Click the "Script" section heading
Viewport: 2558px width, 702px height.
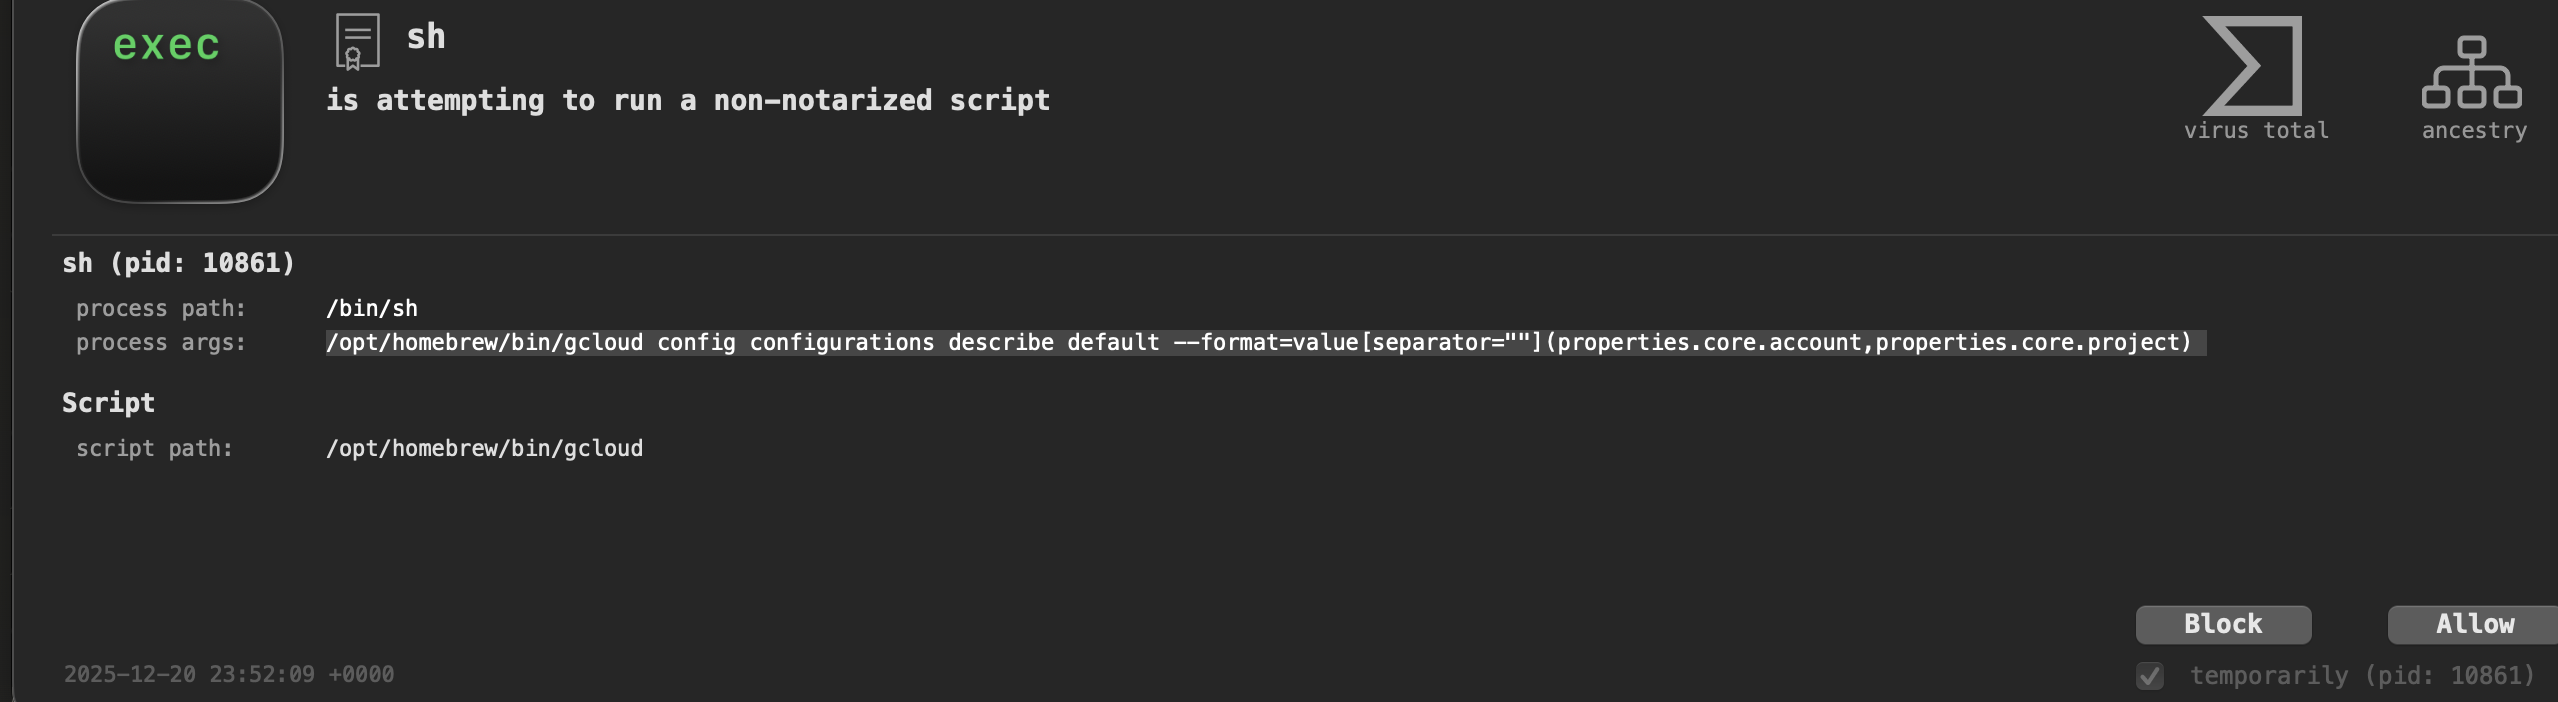[x=108, y=403]
